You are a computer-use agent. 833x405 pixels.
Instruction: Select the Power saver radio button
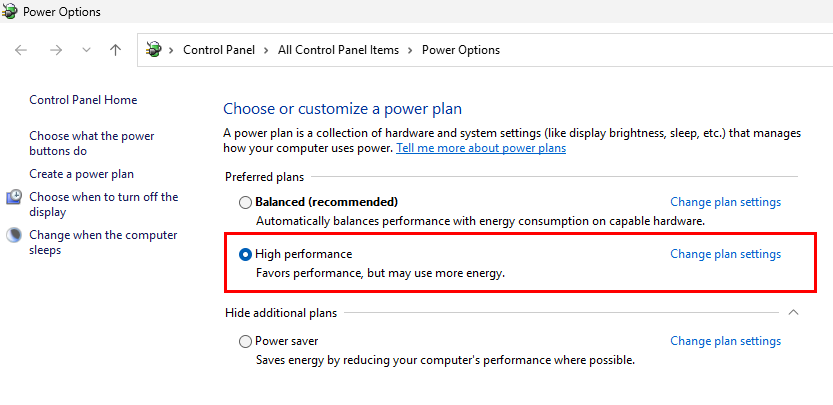(245, 341)
